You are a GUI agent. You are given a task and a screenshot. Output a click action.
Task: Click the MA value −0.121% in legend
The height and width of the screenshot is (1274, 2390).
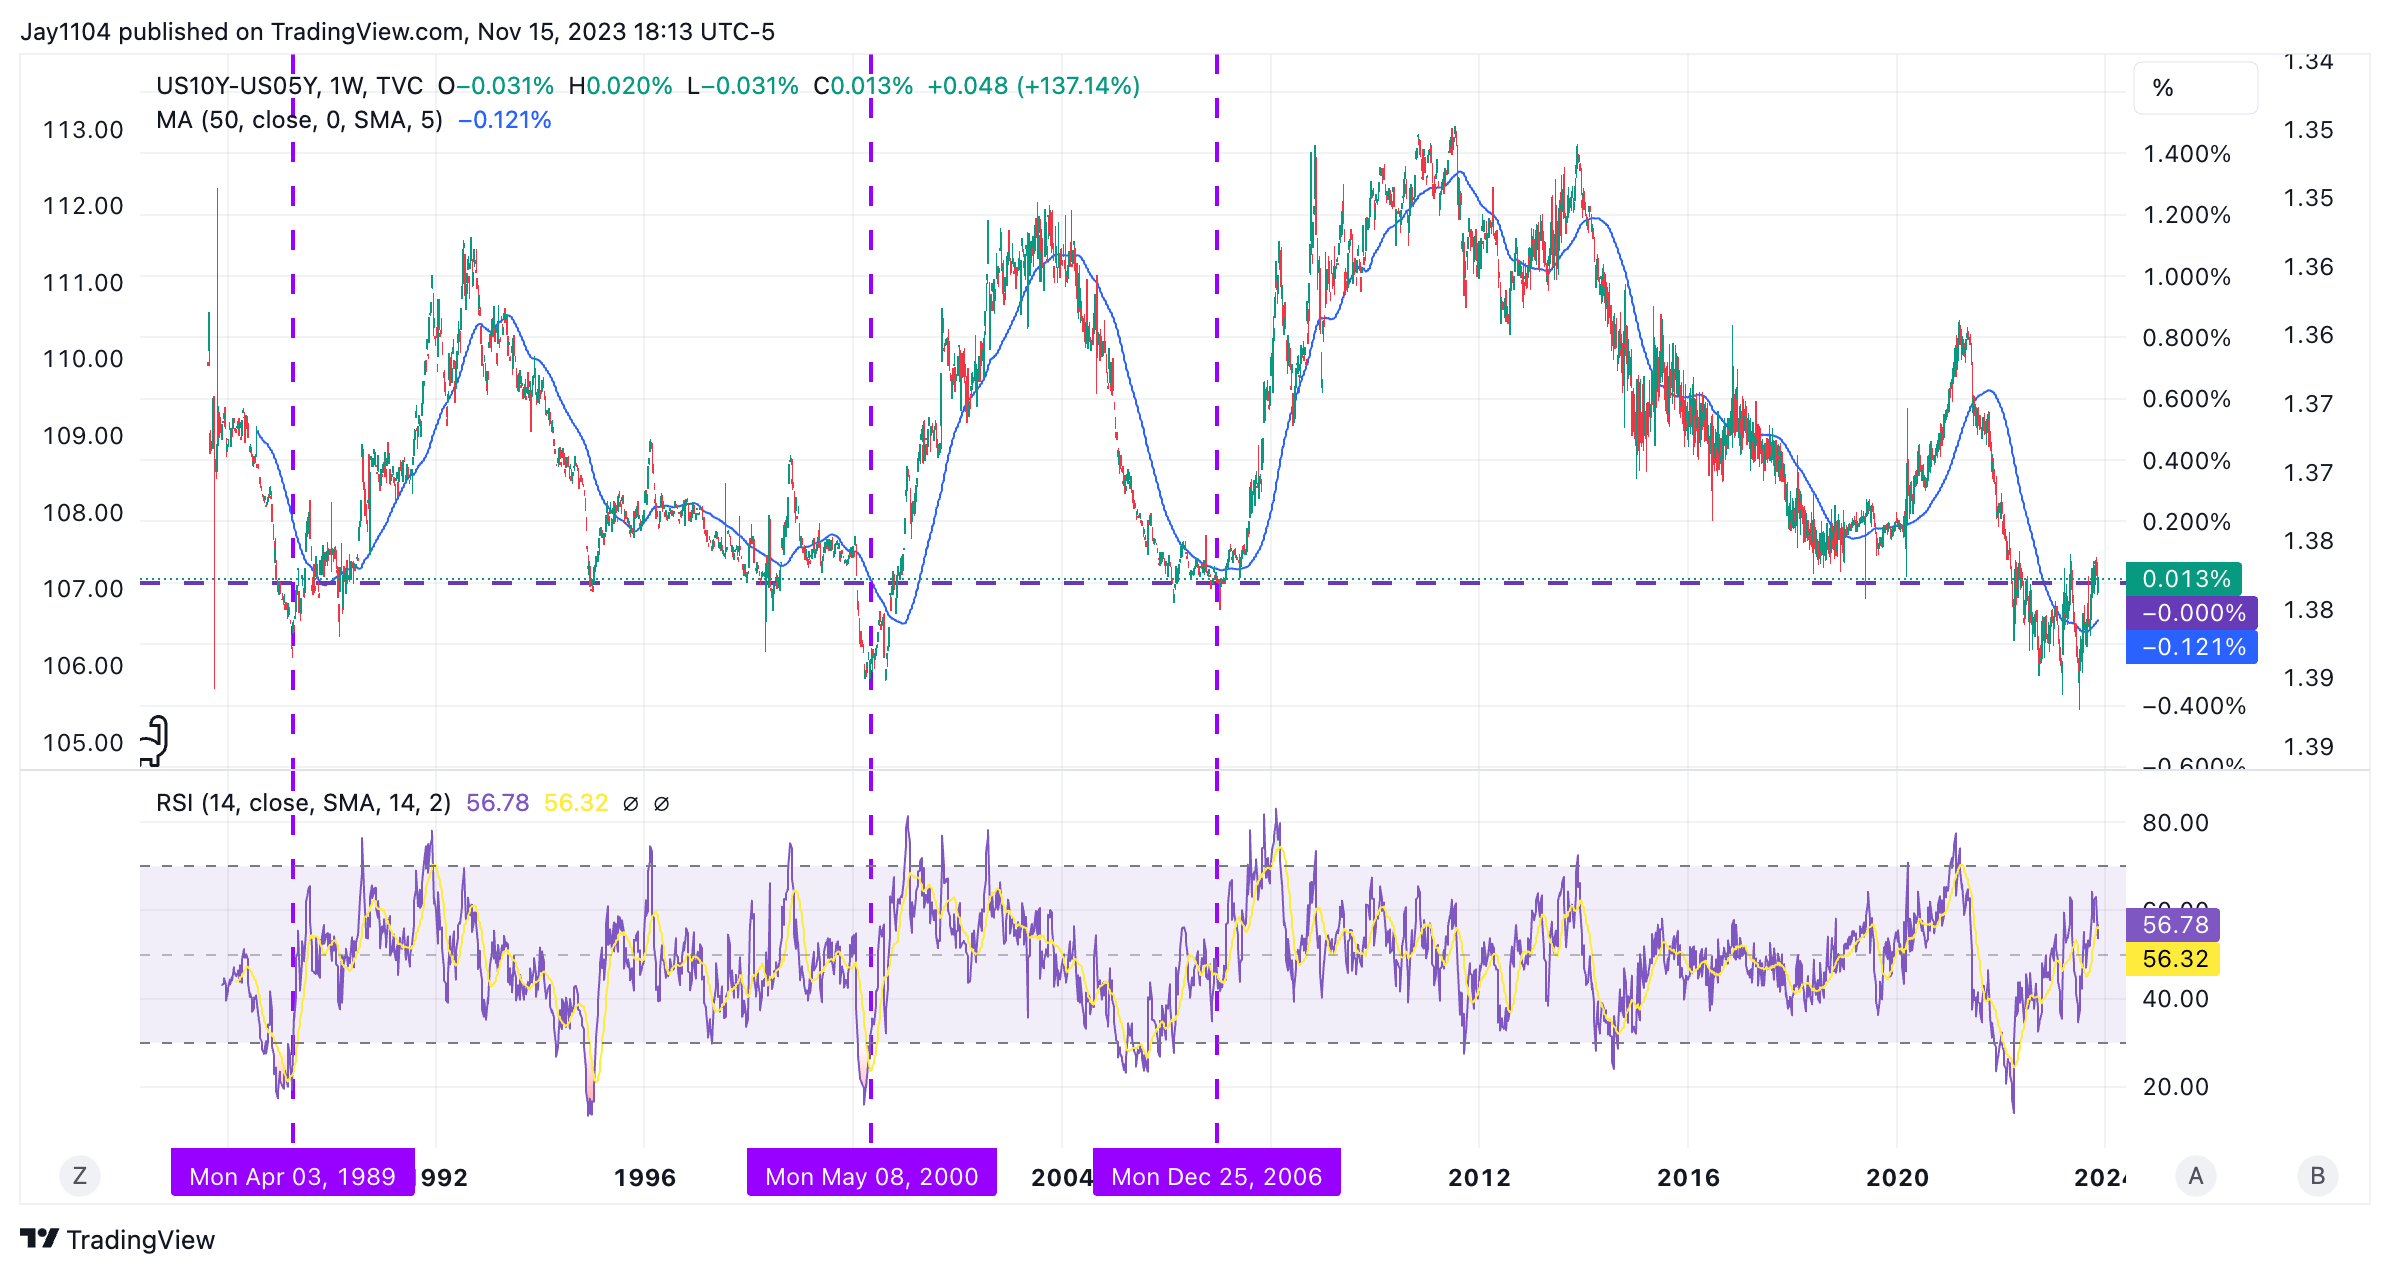pos(505,120)
